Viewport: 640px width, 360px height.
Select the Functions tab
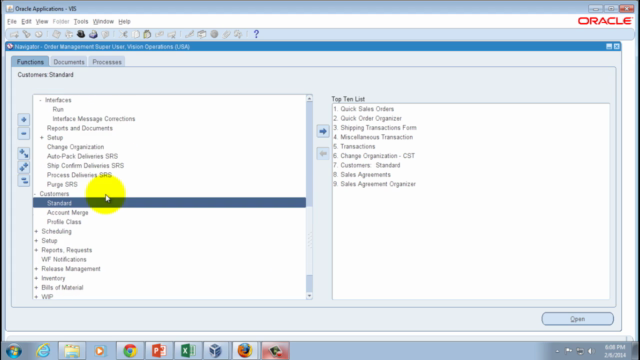30,62
